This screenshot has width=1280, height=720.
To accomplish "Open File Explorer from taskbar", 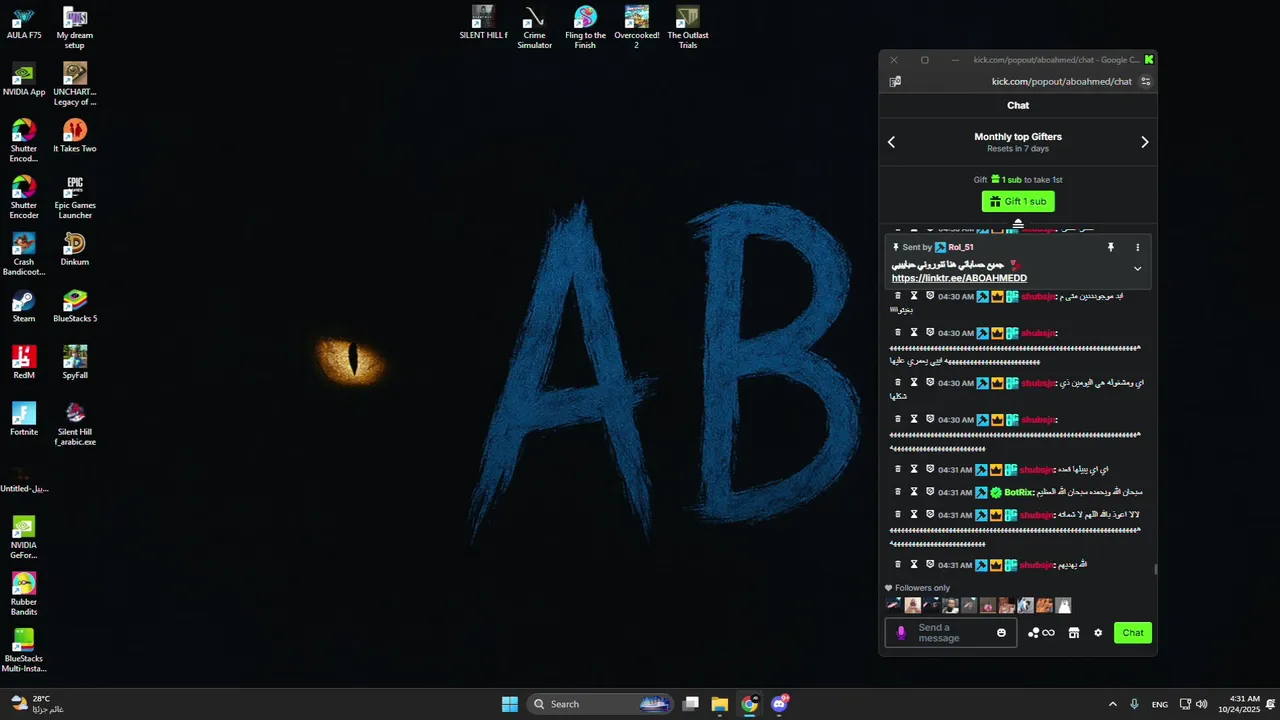I will pyautogui.click(x=720, y=704).
